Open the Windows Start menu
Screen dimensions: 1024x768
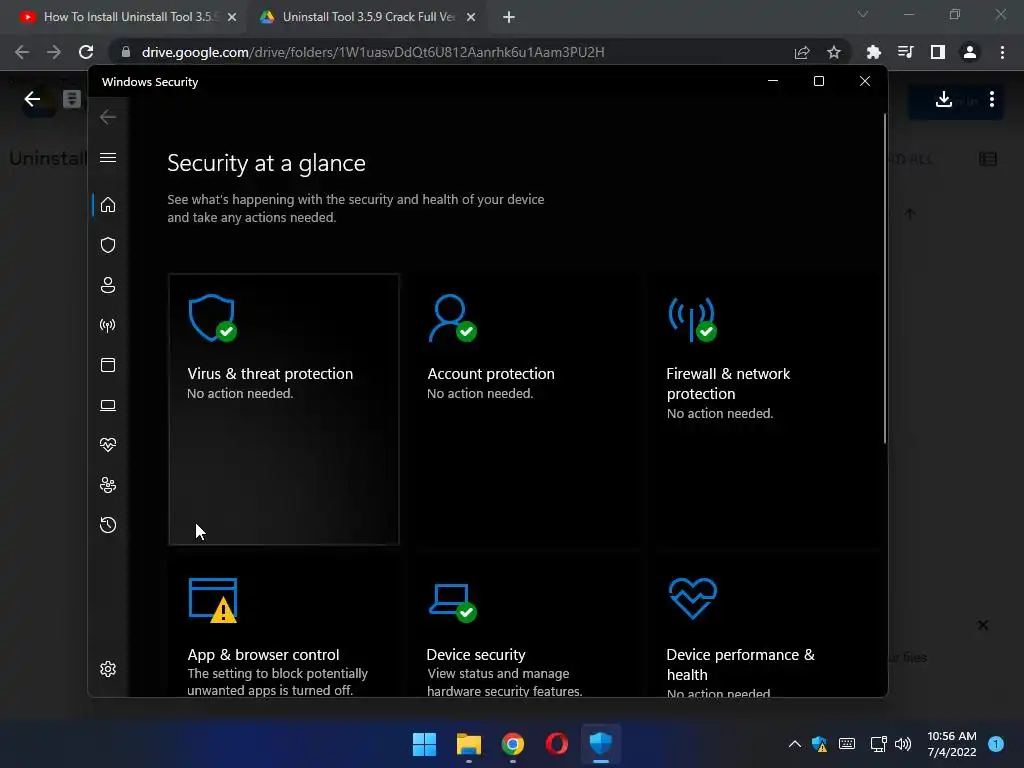click(x=424, y=744)
